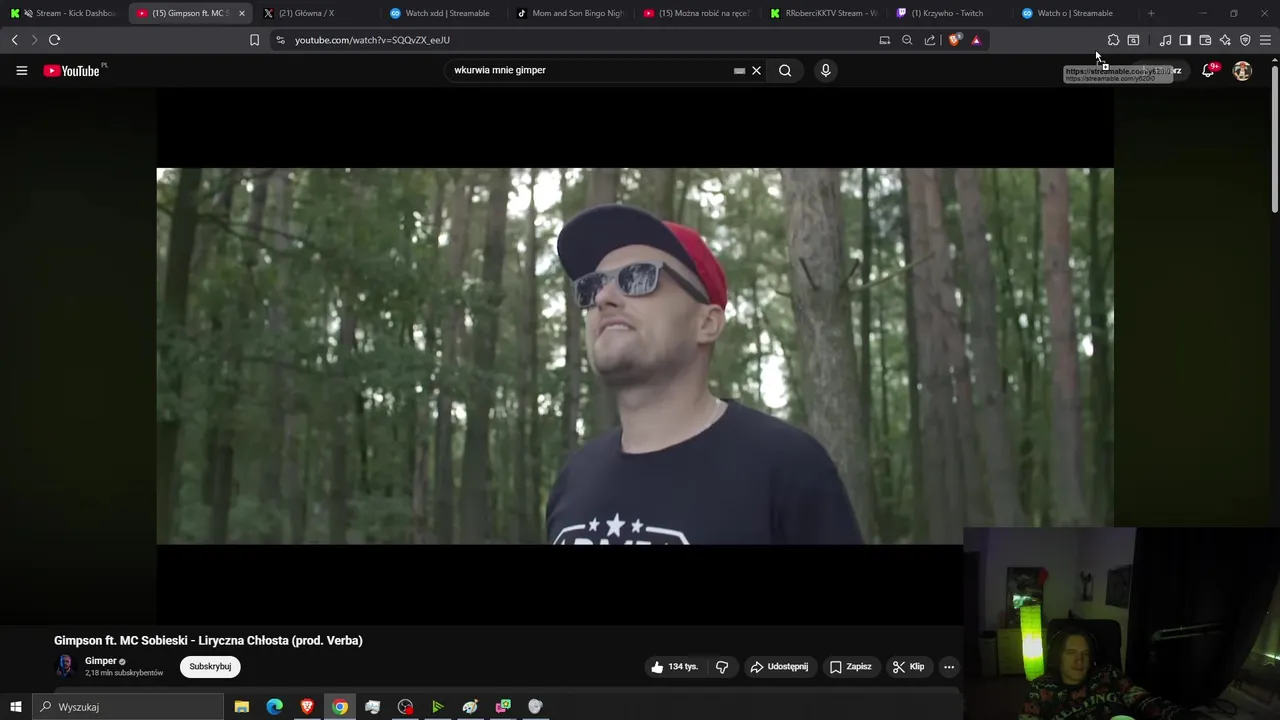Click the Udostępnij share button
Image resolution: width=1280 pixels, height=720 pixels.
[x=779, y=667]
